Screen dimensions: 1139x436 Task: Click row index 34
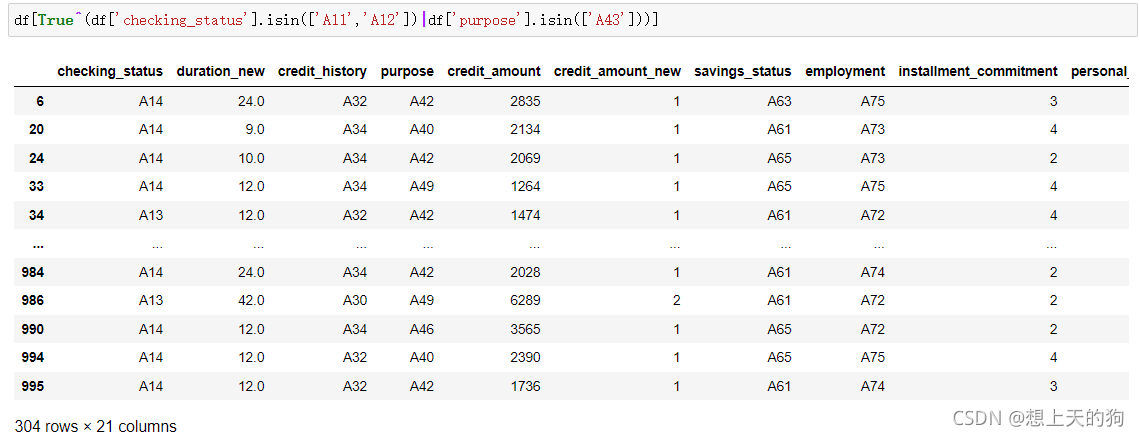tap(36, 215)
